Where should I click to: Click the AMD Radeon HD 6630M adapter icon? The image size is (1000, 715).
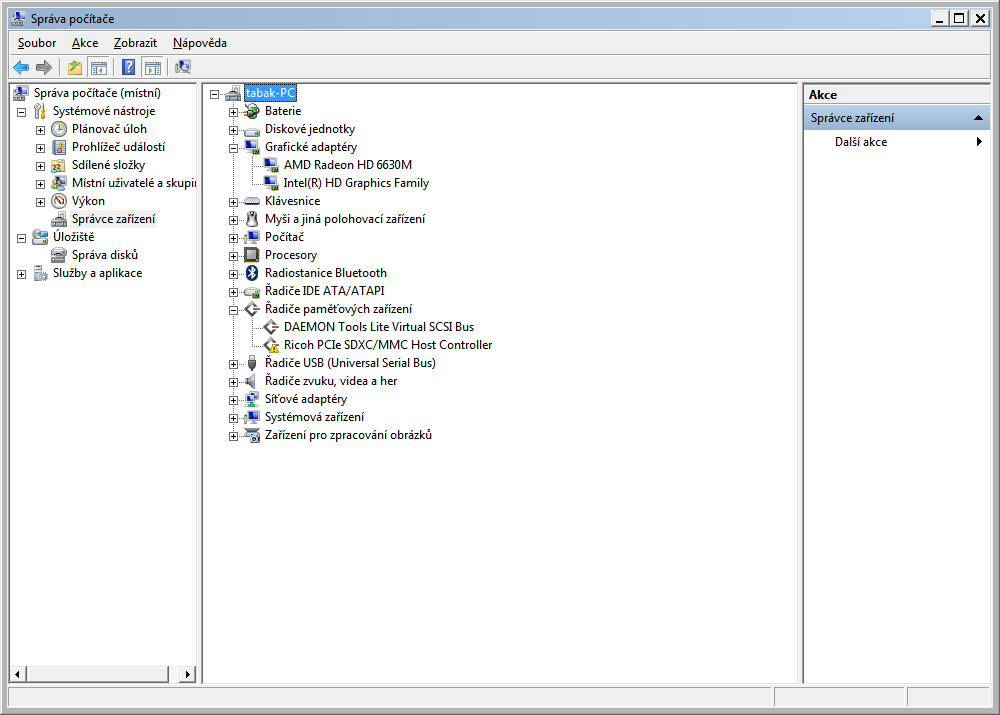[x=271, y=165]
